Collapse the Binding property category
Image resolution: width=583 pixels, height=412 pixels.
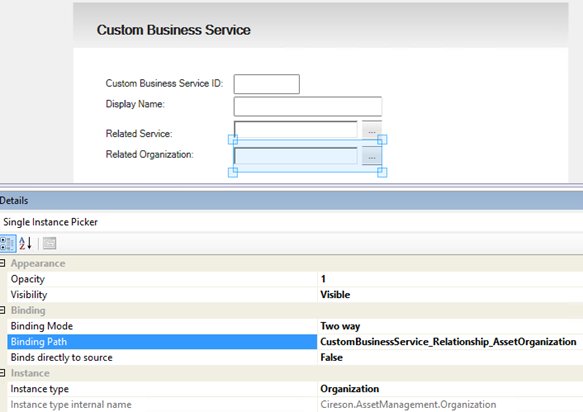pos(2,310)
